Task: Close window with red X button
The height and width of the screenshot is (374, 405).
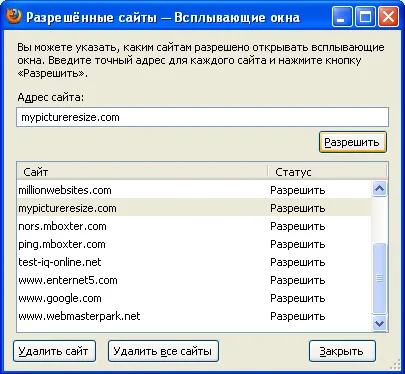Action: [x=388, y=17]
